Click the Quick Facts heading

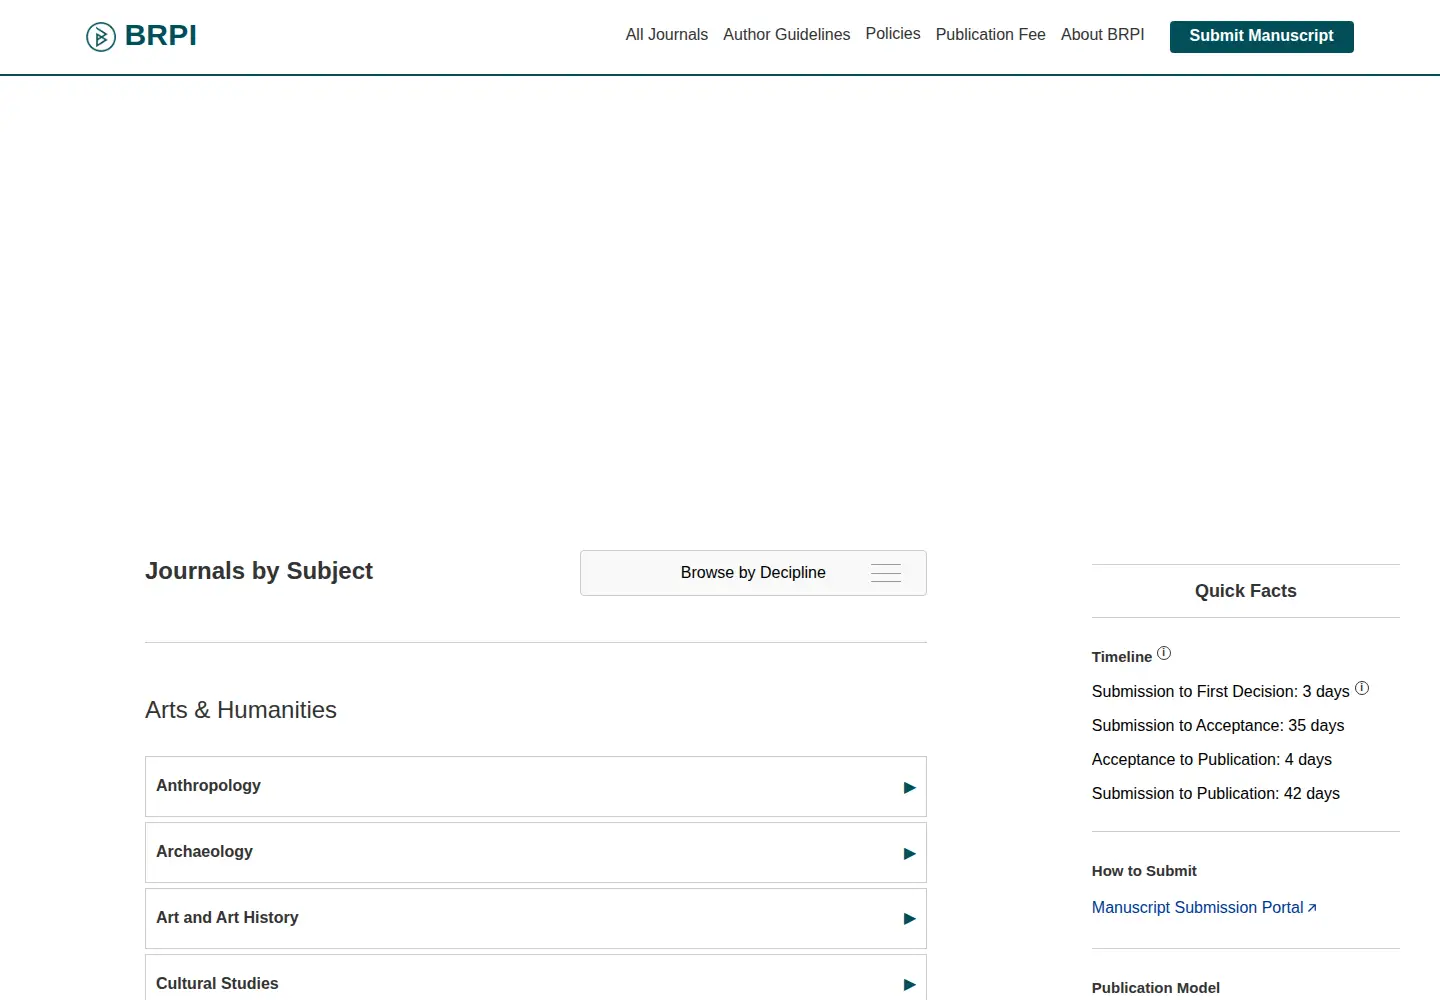pos(1246,591)
